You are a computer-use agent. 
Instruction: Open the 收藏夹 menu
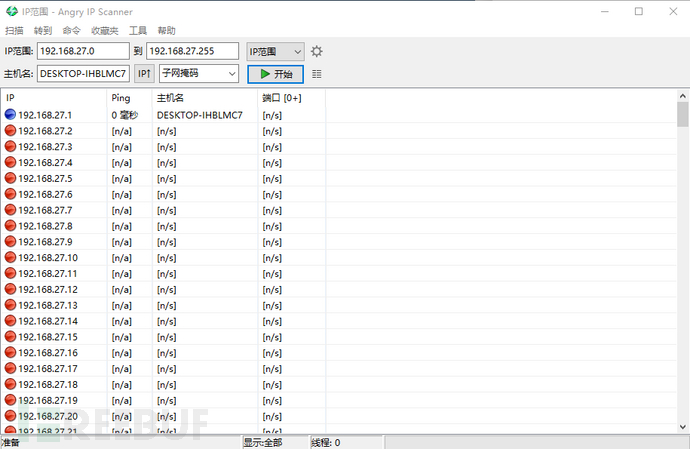pyautogui.click(x=105, y=30)
